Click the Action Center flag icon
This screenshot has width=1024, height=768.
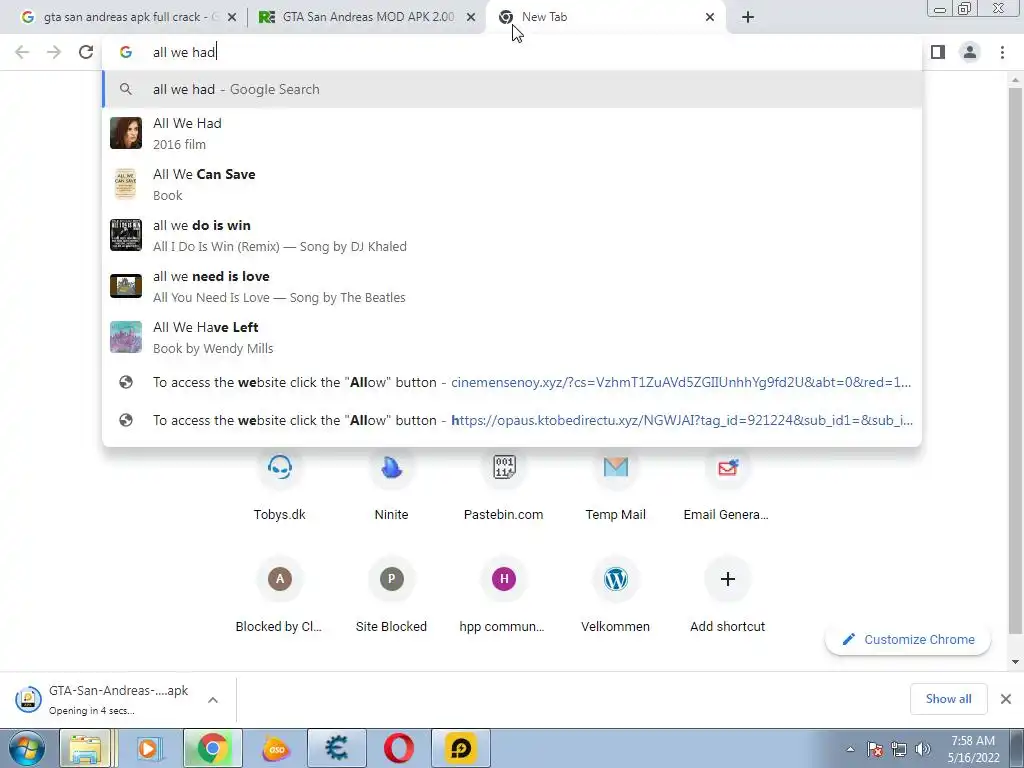(x=875, y=749)
